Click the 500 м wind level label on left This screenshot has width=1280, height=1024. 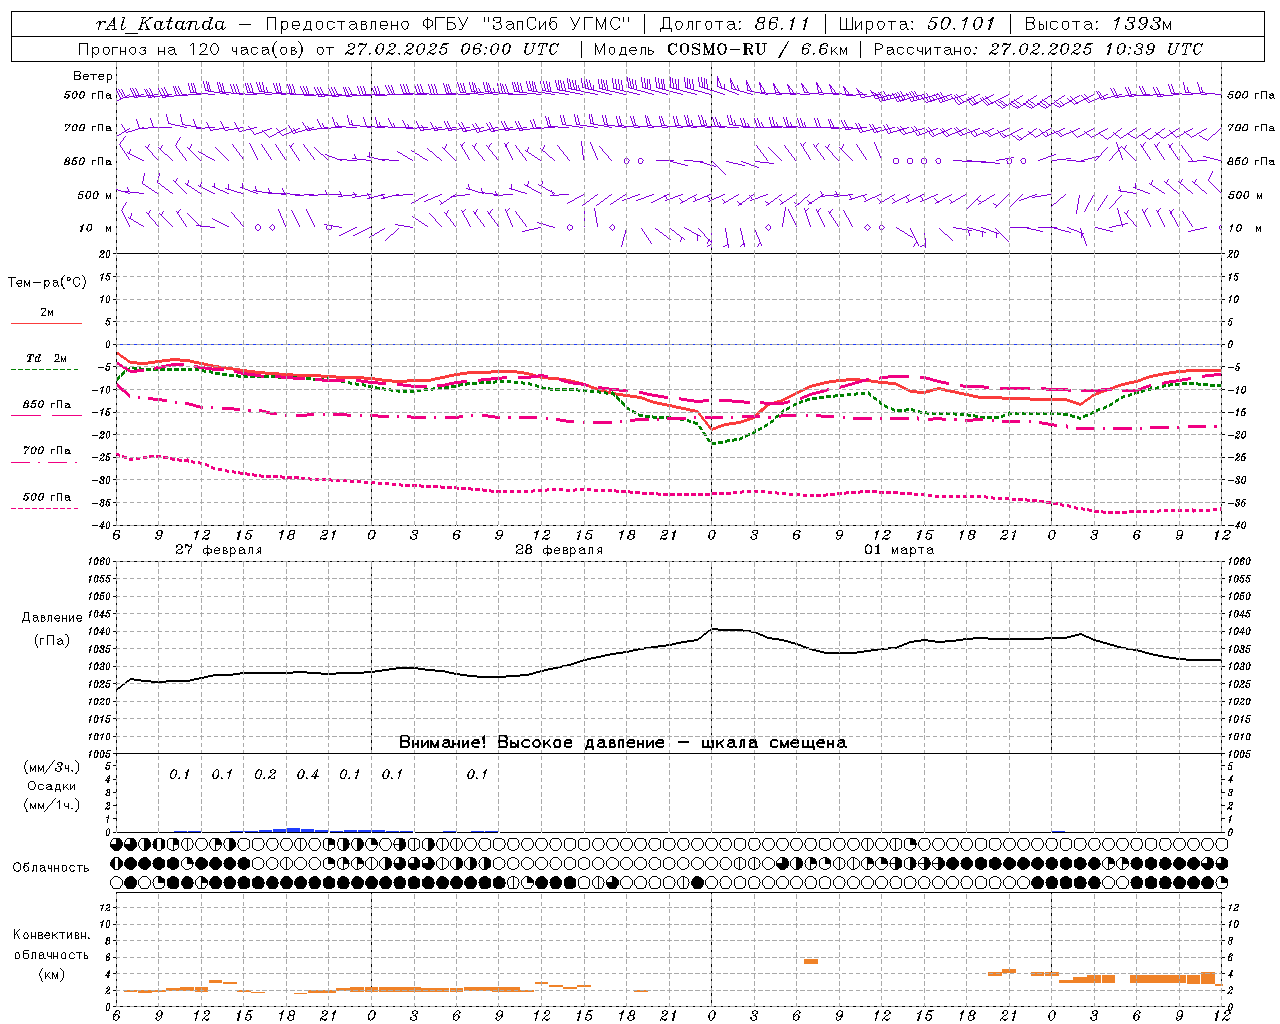point(95,195)
